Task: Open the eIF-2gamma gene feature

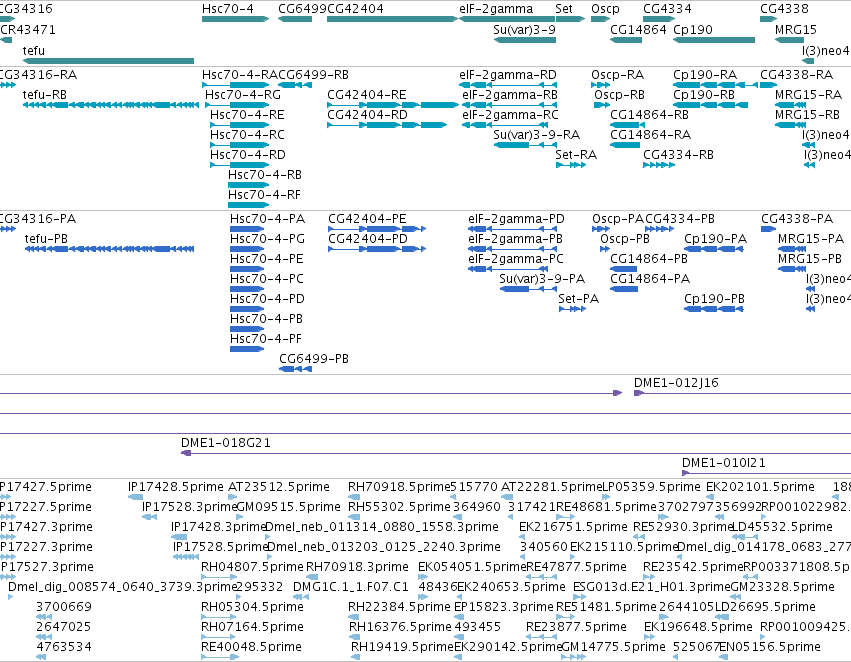Action: tap(507, 19)
